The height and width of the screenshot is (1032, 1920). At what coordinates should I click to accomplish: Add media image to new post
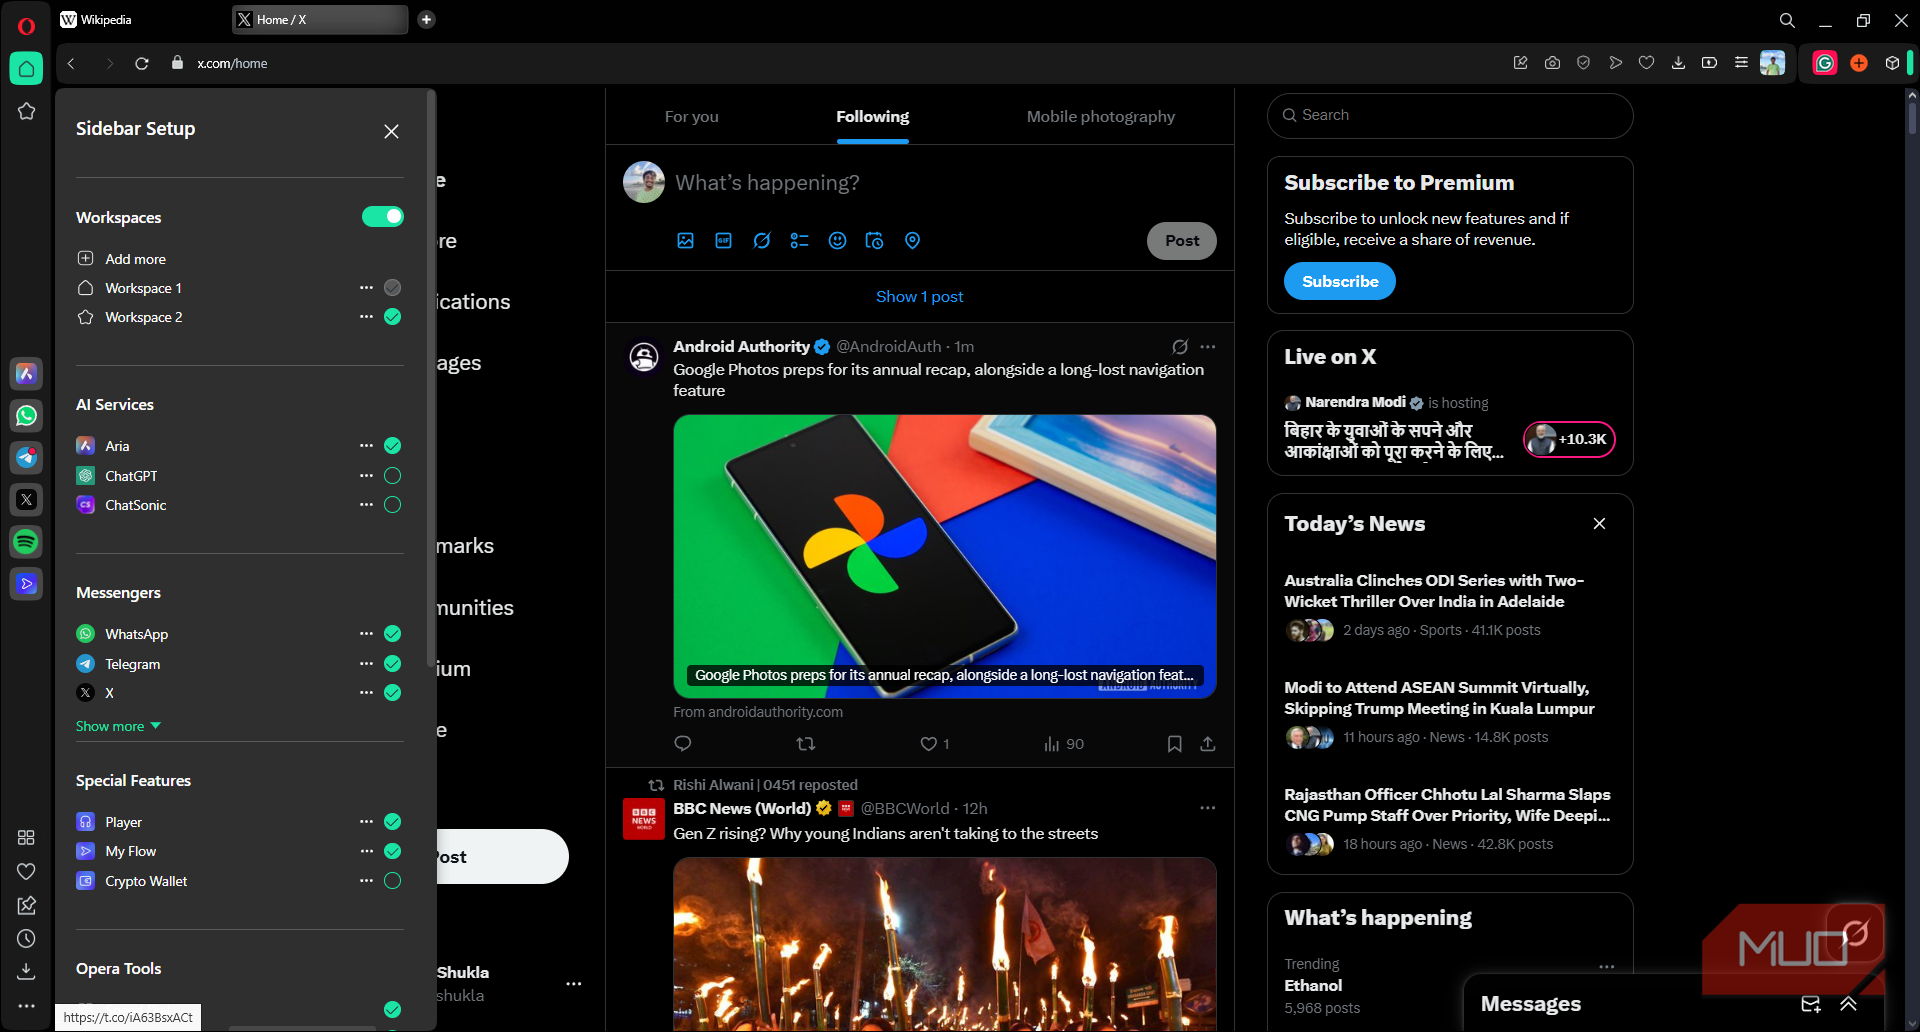[x=685, y=240]
